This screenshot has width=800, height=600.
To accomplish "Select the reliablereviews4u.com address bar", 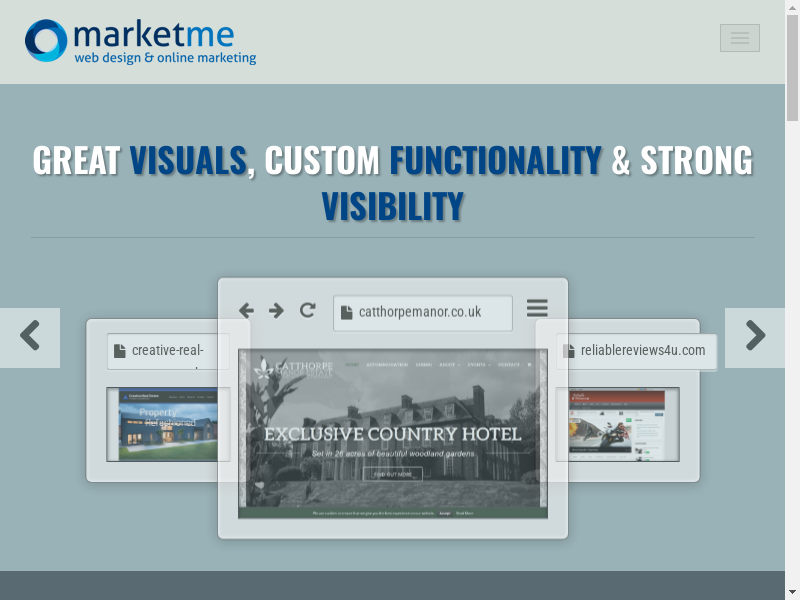I will coord(636,351).
